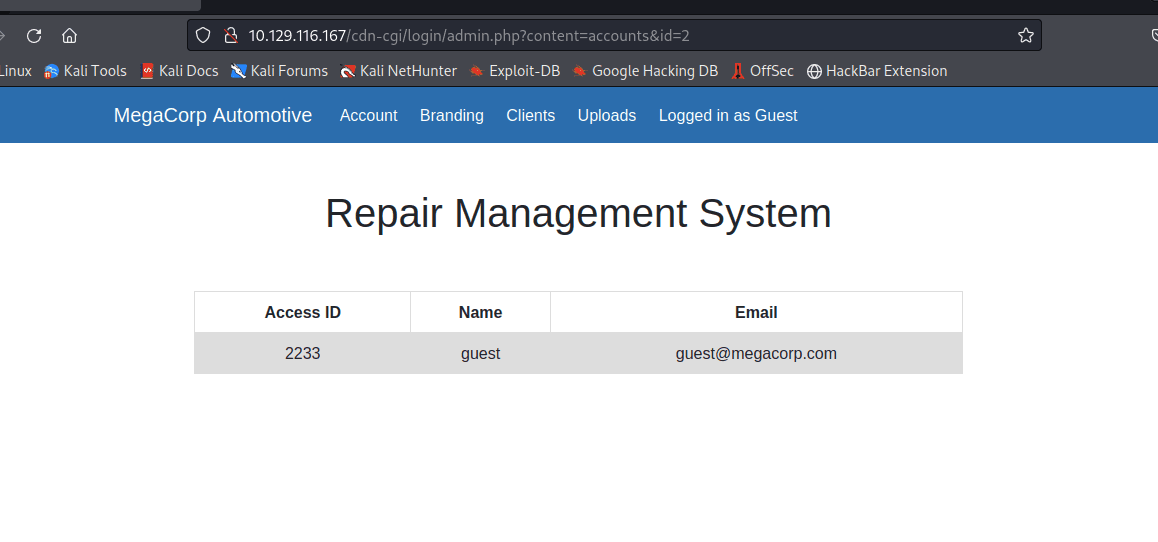The width and height of the screenshot is (1158, 542).
Task: Go to the Account page
Action: (x=368, y=116)
